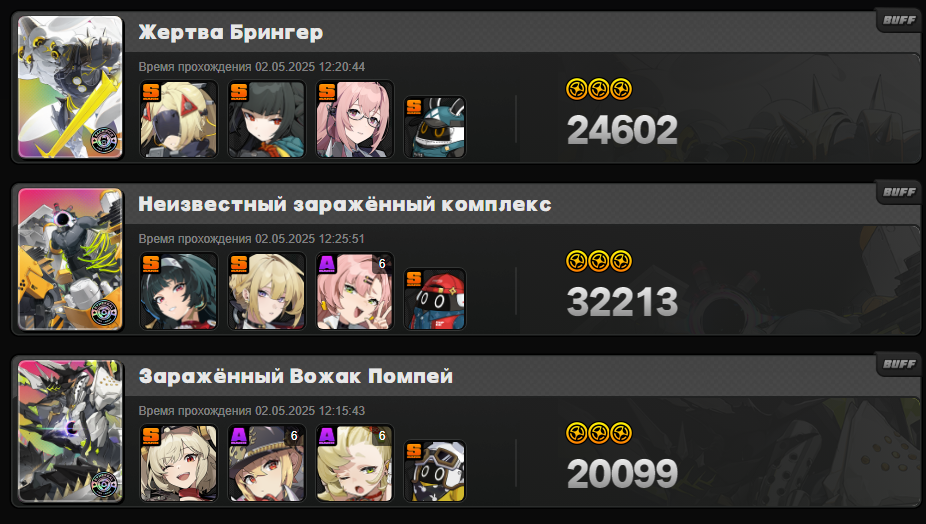
Task: Choose the yawning blonde A-rank agent
Action: click(x=354, y=463)
